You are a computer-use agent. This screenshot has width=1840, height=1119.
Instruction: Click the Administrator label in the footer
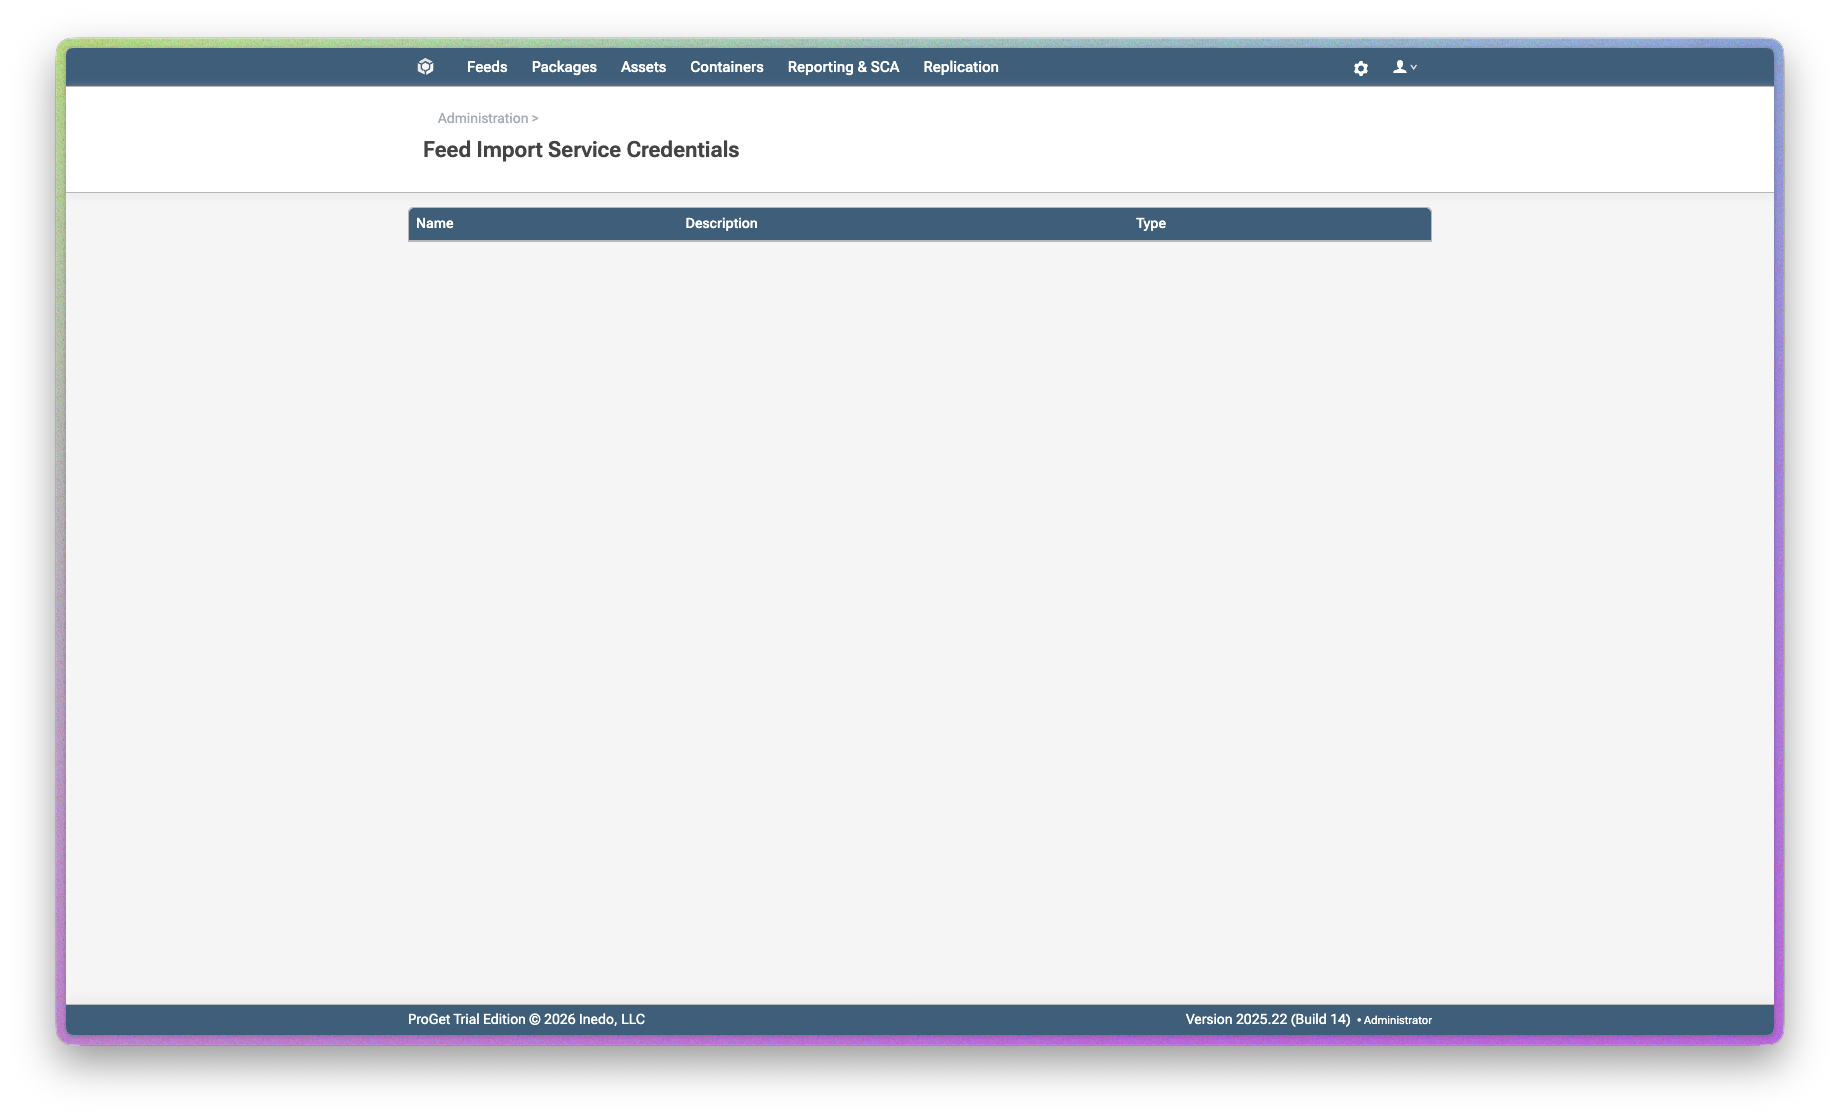click(1397, 1020)
